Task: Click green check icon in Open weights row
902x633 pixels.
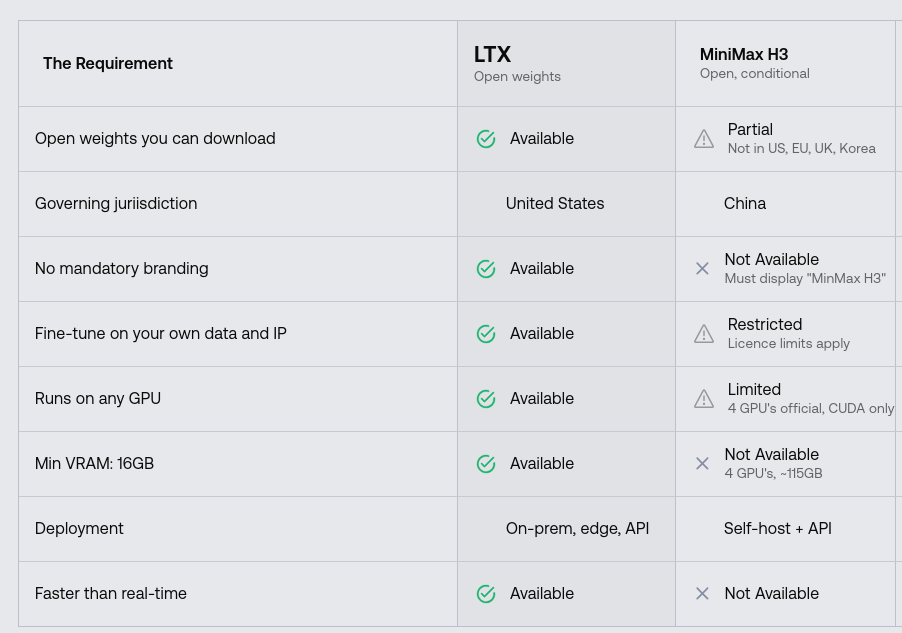Action: (x=486, y=139)
